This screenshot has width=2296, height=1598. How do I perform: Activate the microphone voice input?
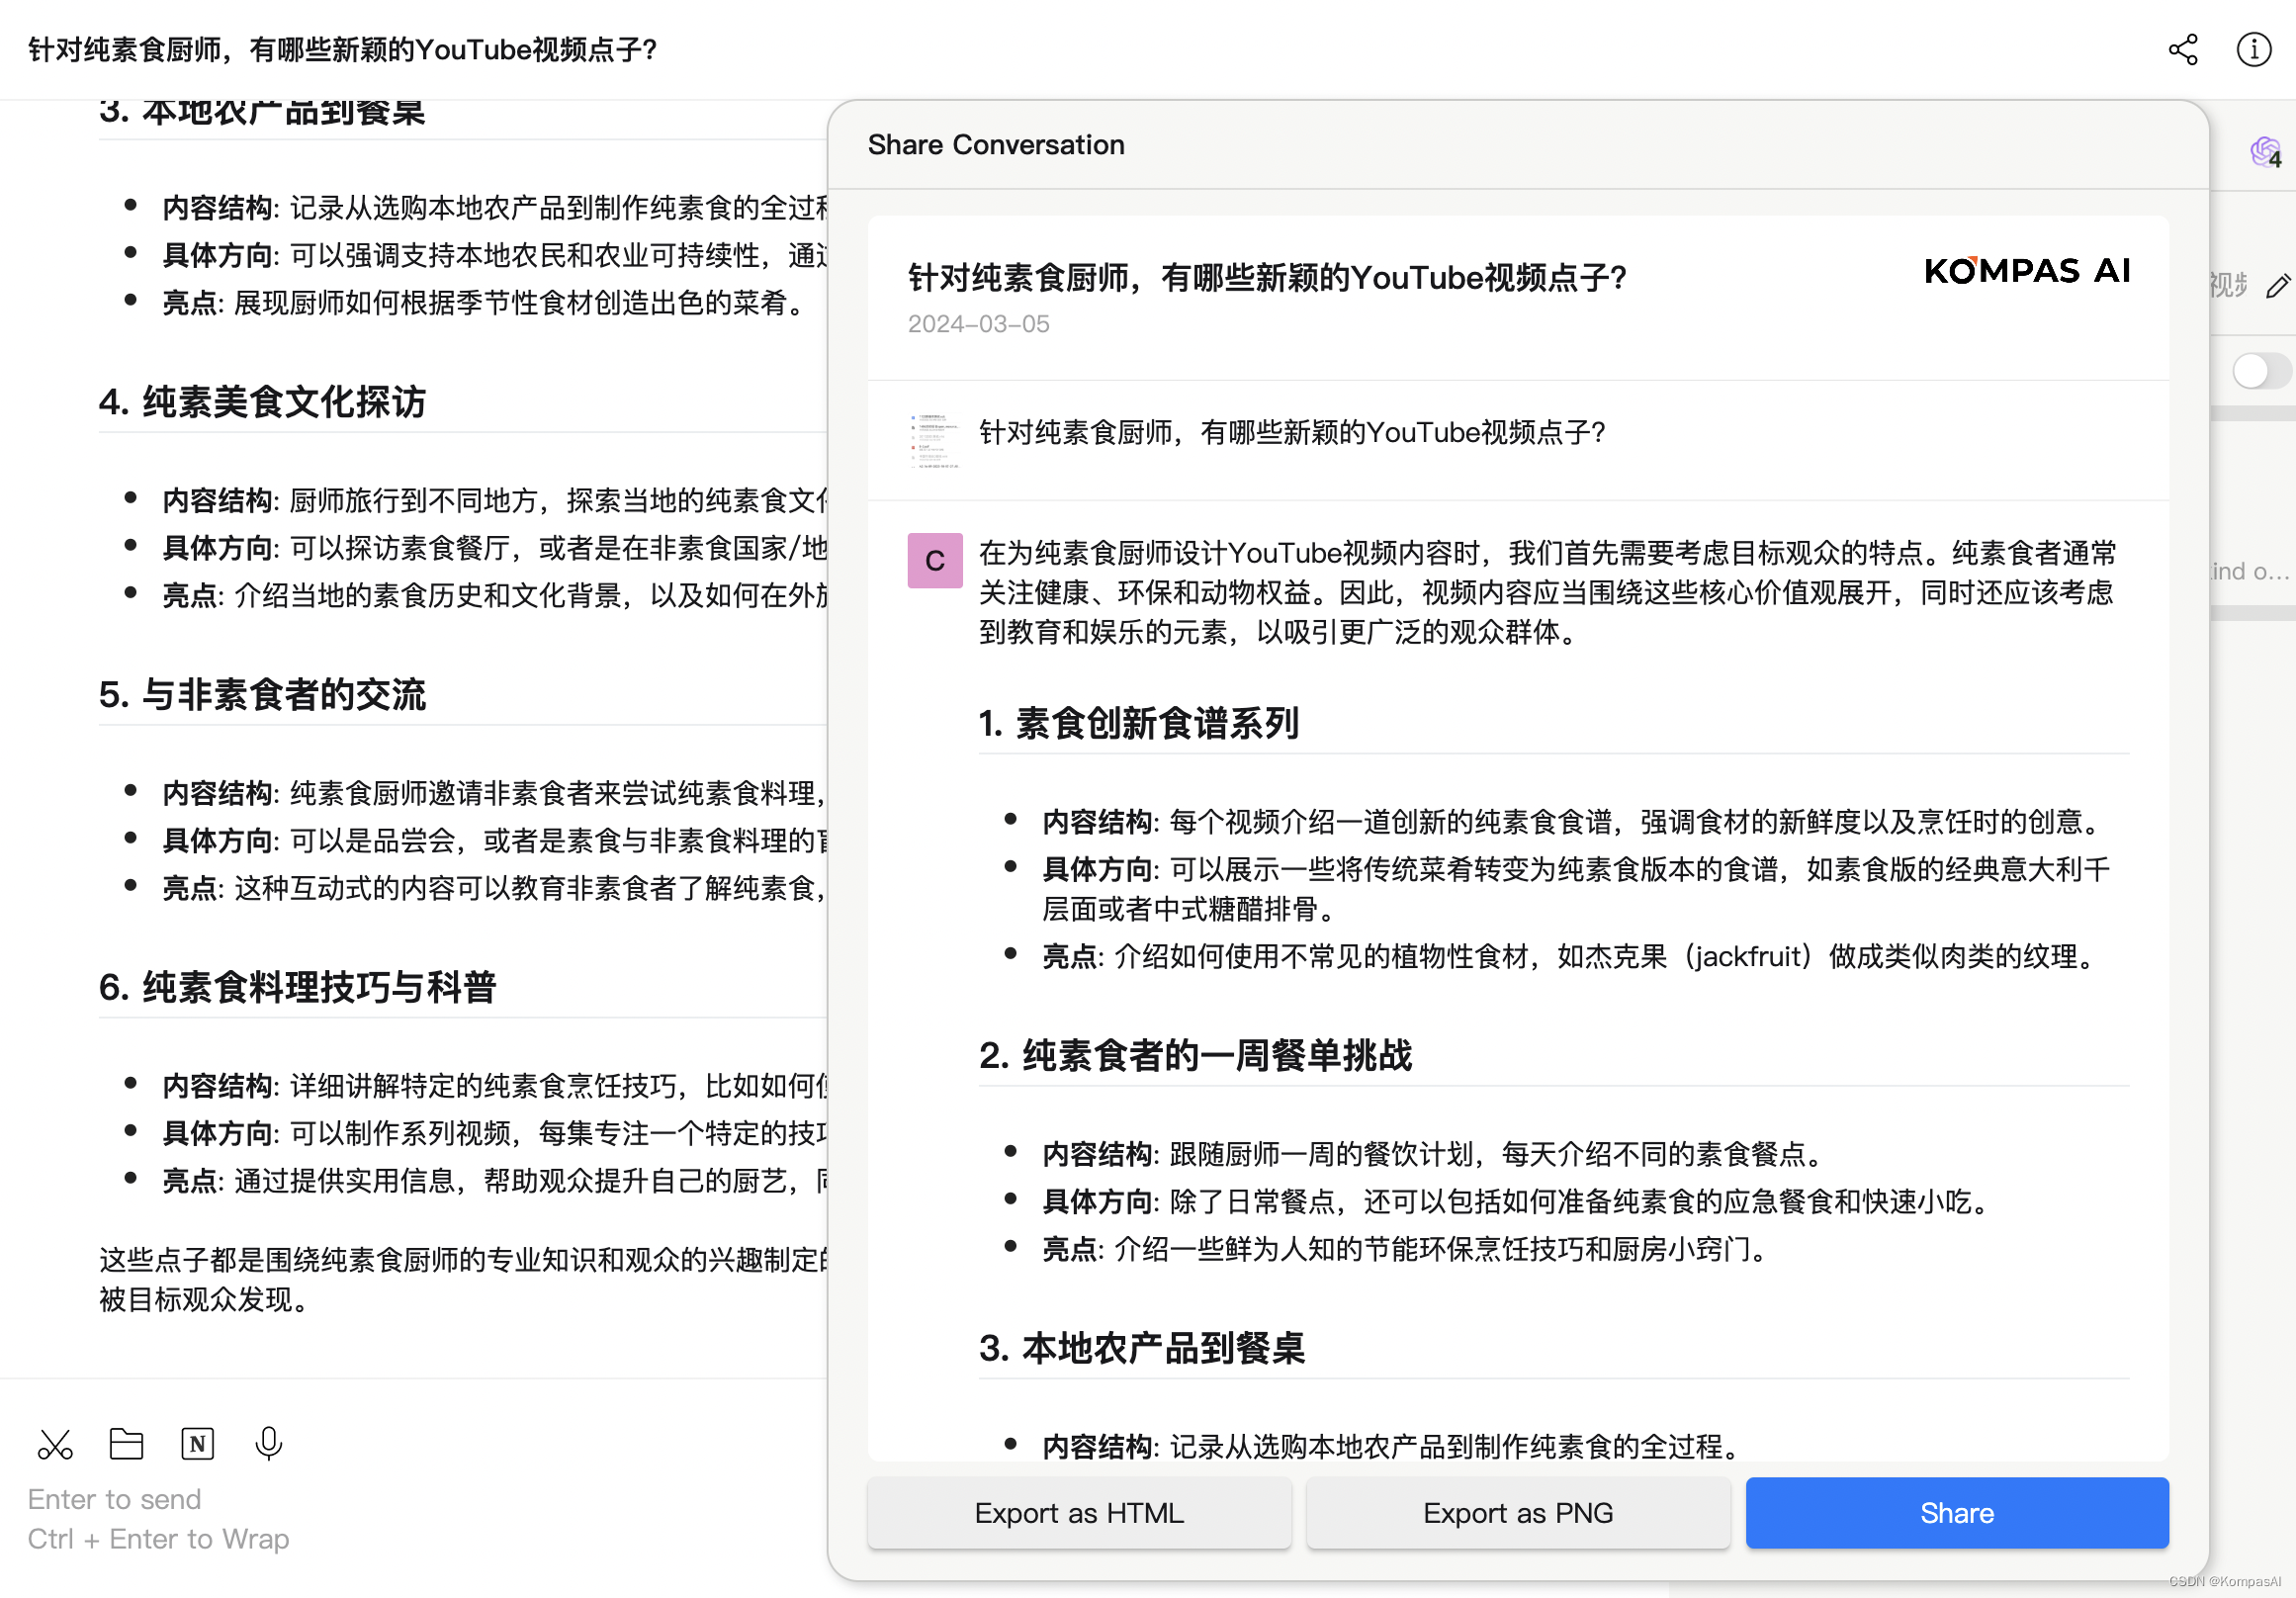(268, 1444)
